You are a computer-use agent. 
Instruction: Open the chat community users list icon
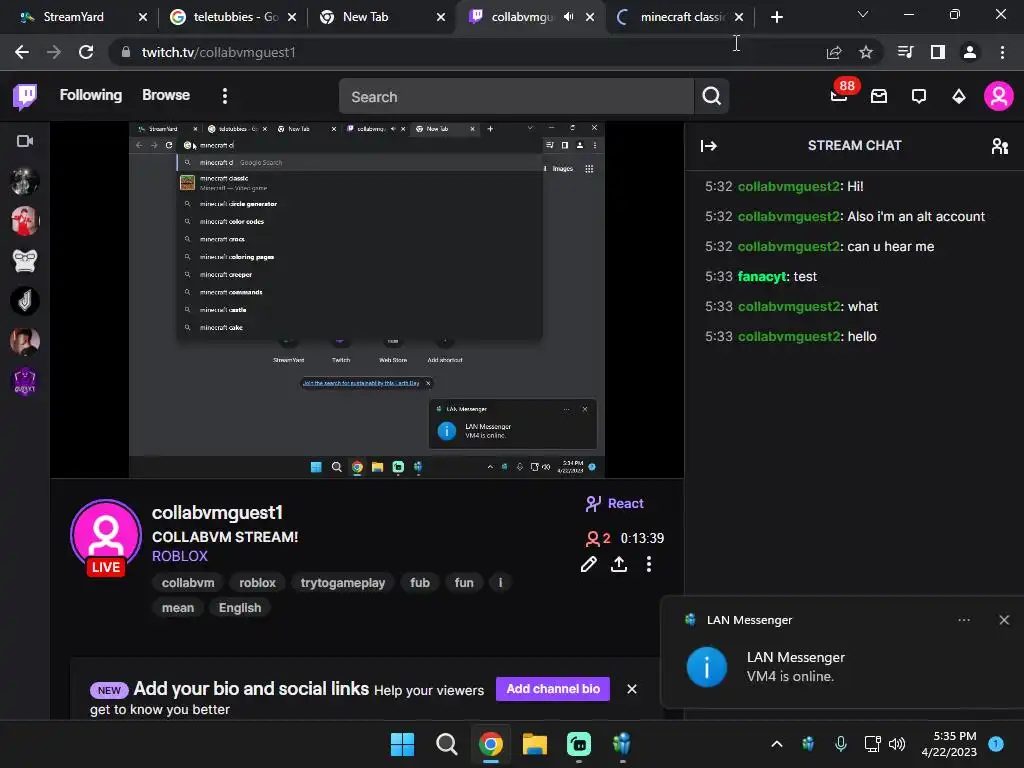point(1000,146)
